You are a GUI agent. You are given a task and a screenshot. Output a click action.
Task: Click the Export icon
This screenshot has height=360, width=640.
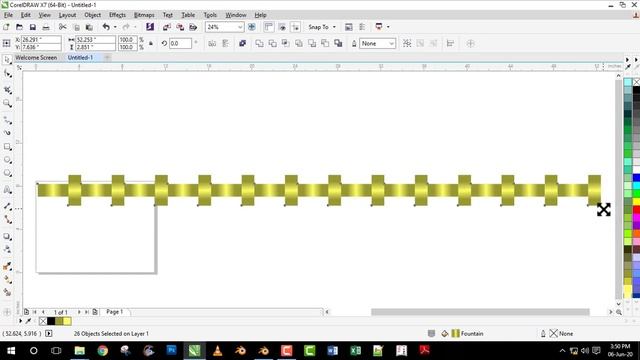coord(180,27)
